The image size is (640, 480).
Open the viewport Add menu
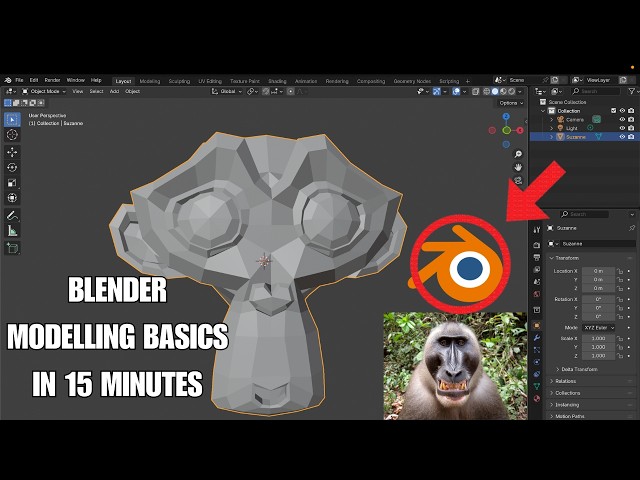pyautogui.click(x=114, y=91)
